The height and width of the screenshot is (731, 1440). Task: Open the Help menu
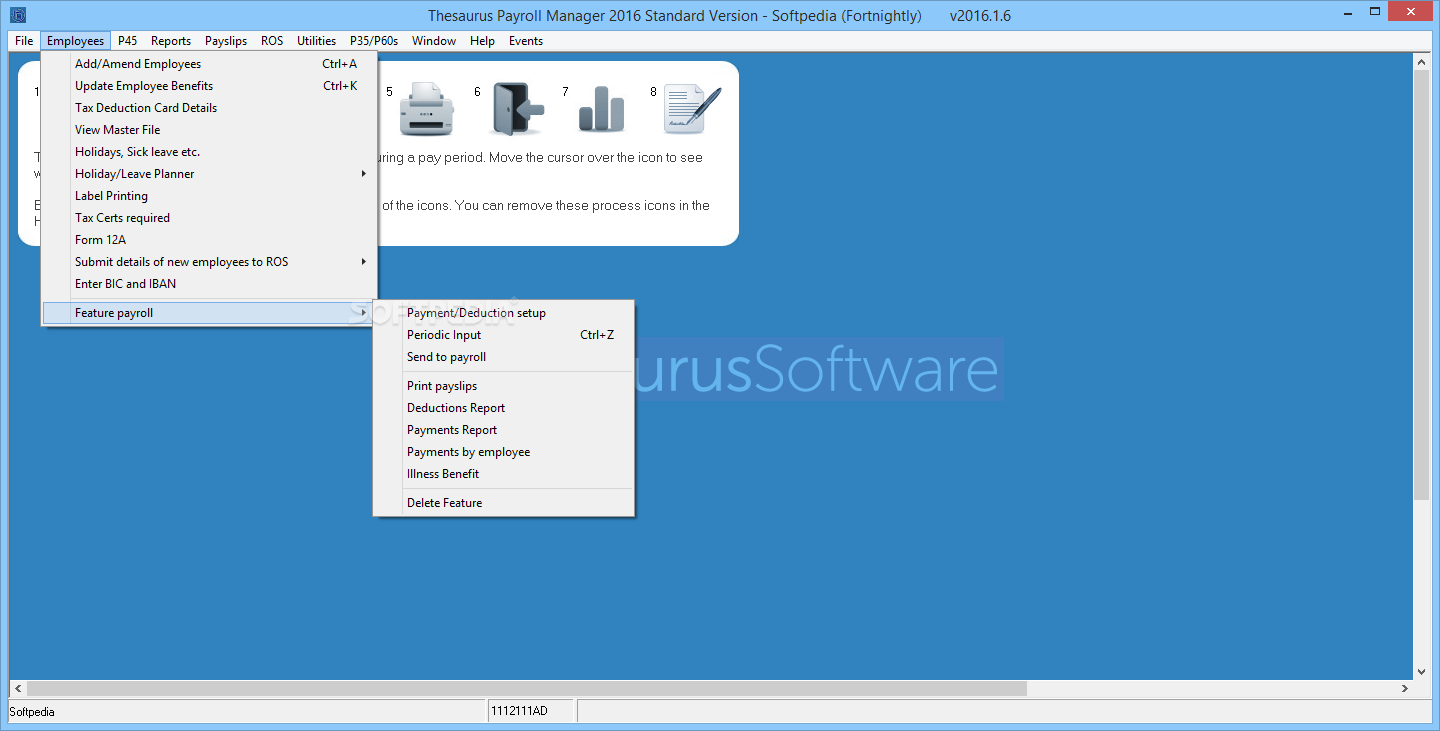pos(482,41)
